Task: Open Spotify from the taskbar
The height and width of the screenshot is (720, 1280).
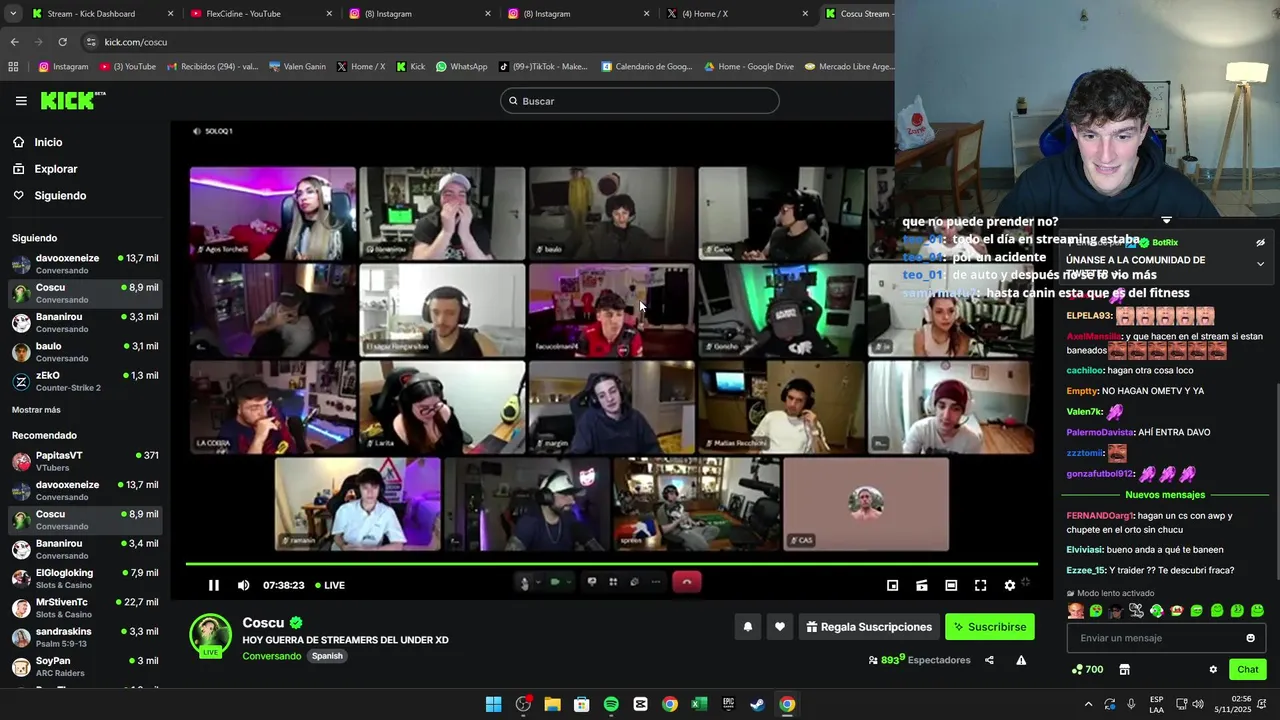Action: [x=611, y=704]
